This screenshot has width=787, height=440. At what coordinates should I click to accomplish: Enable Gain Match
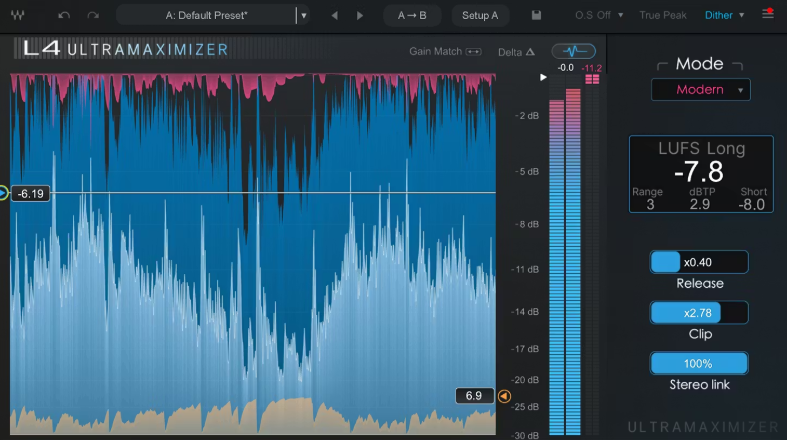click(x=445, y=51)
